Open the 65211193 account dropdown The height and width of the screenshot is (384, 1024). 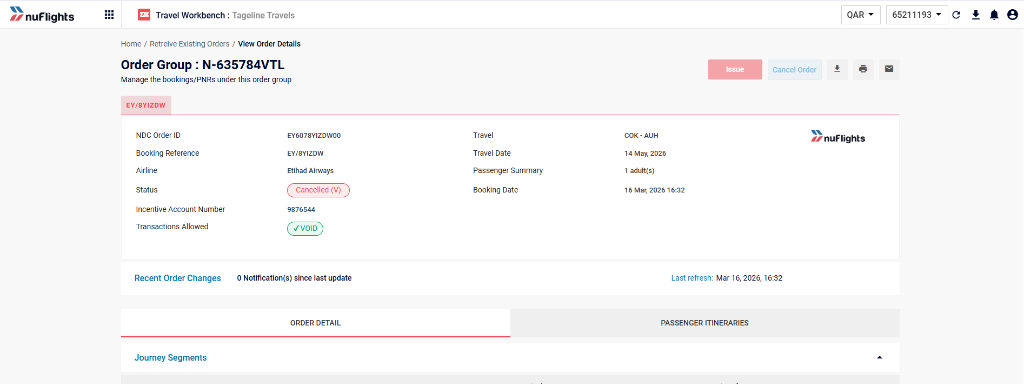point(916,15)
